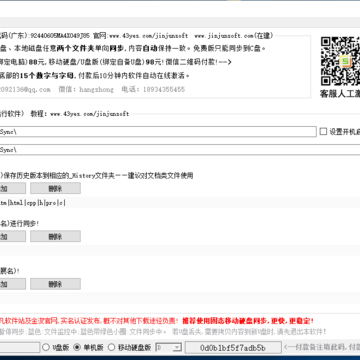Click the 客服人工 label under QR code

pos(340,94)
